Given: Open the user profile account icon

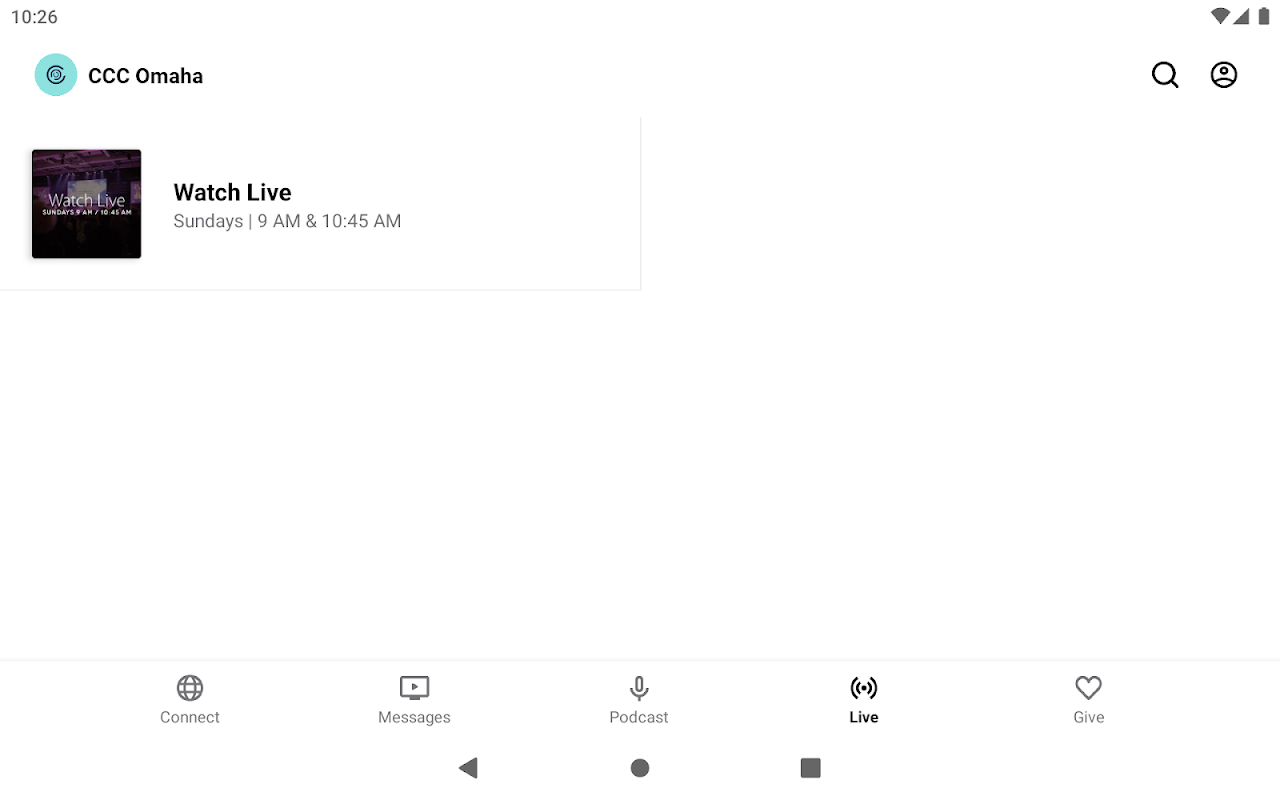Looking at the screenshot, I should coord(1224,75).
